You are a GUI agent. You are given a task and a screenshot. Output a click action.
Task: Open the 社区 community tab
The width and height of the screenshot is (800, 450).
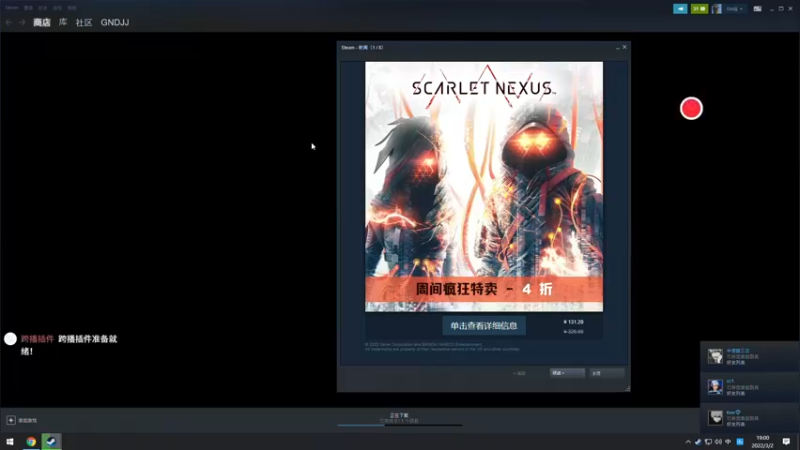point(84,22)
